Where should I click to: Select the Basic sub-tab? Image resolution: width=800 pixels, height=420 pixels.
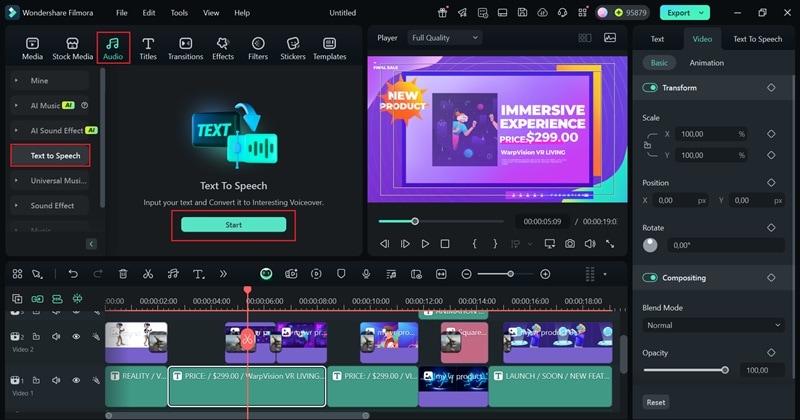659,63
